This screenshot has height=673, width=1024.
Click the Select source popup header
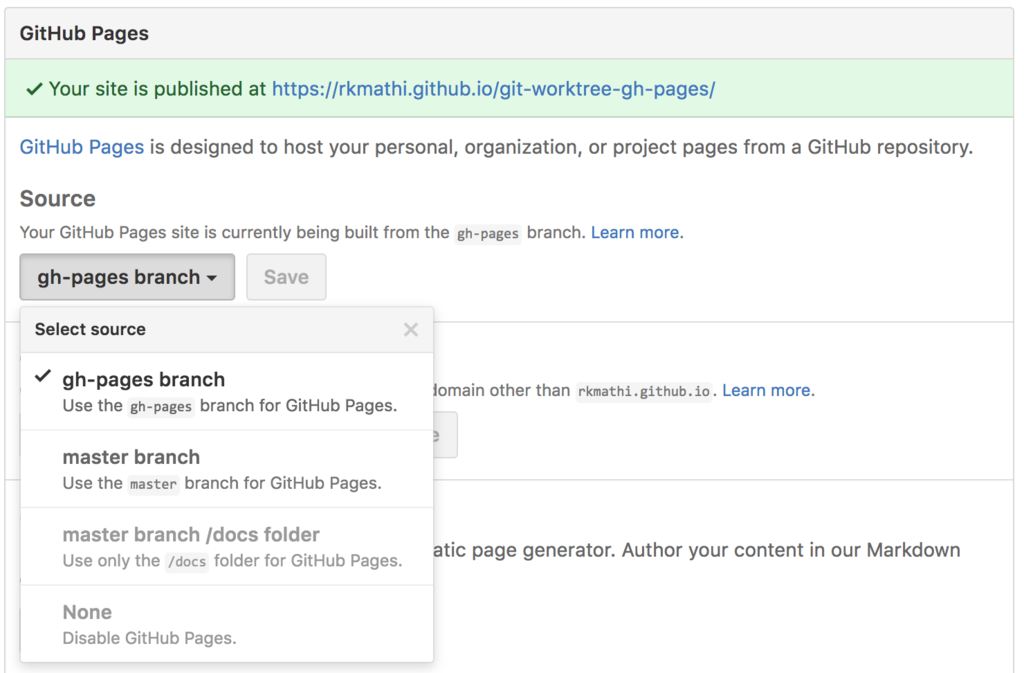(x=90, y=329)
